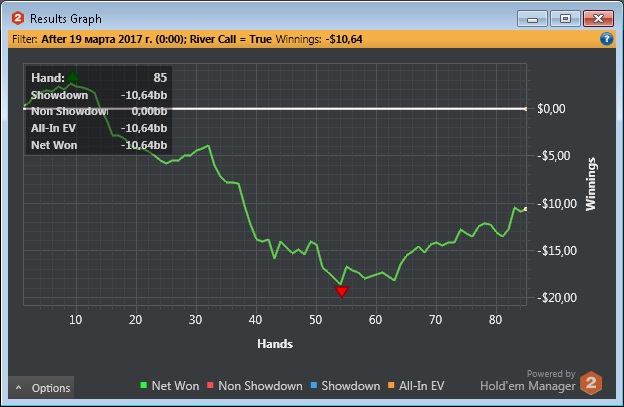Click the $0,00 axis label
The width and height of the screenshot is (624, 407).
click(x=551, y=109)
